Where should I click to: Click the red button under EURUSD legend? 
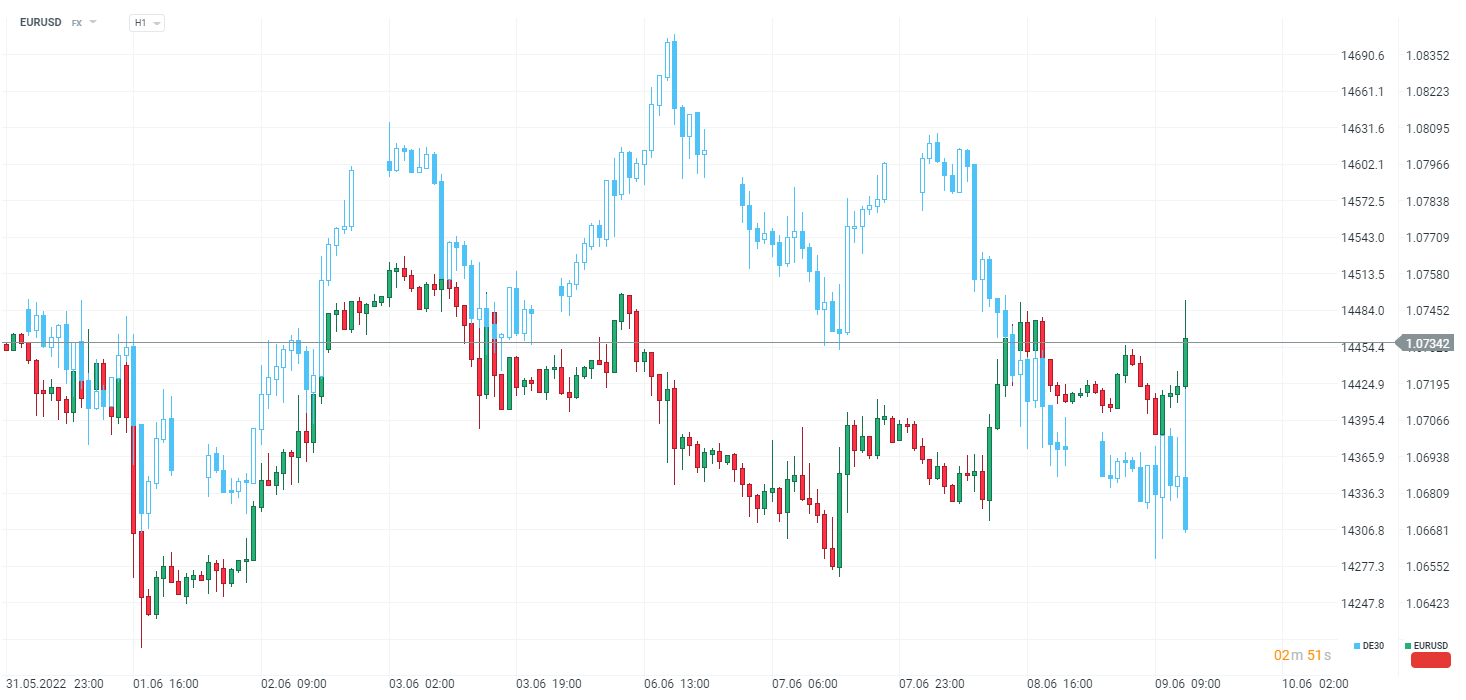(x=1430, y=660)
